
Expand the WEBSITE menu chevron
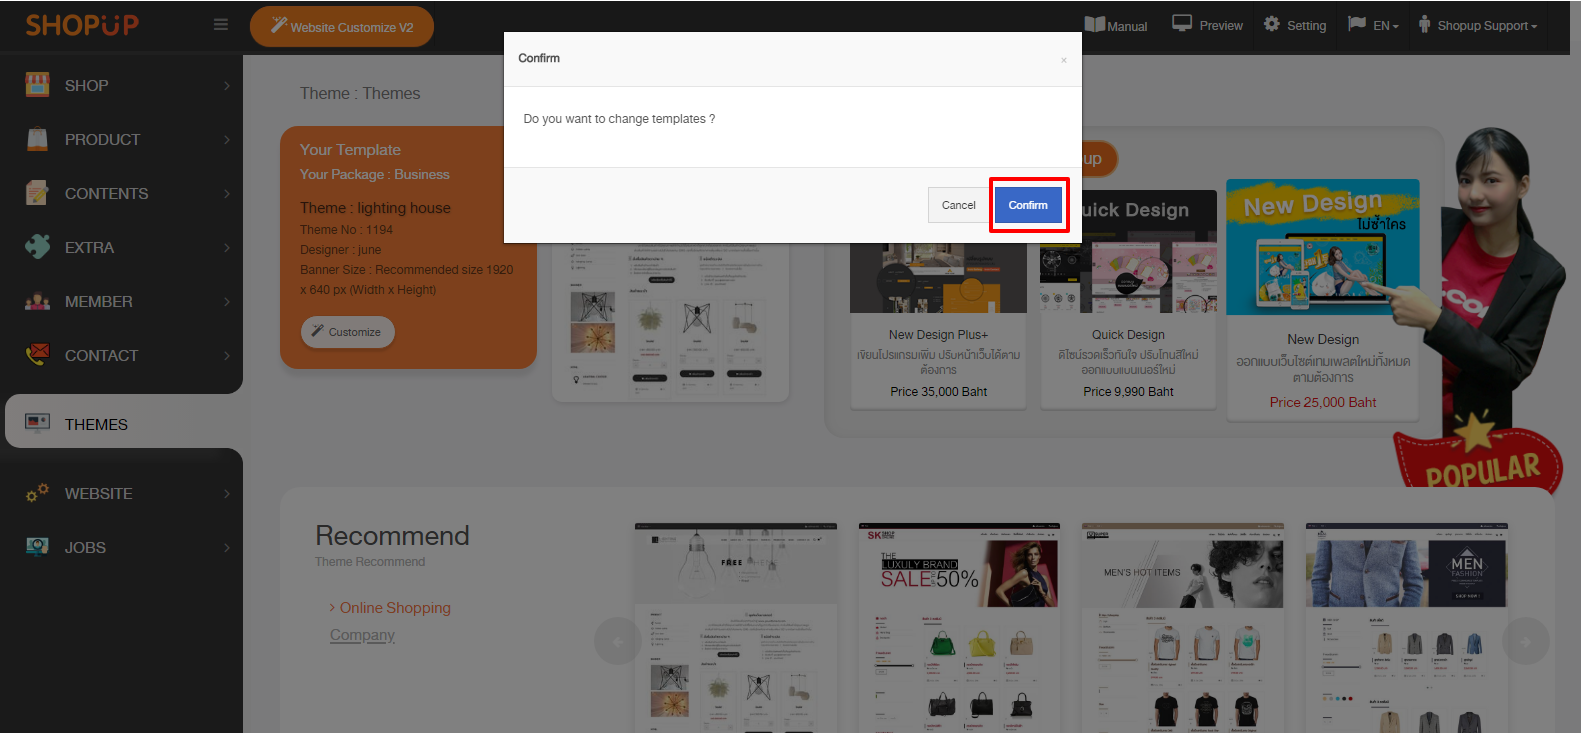(227, 494)
